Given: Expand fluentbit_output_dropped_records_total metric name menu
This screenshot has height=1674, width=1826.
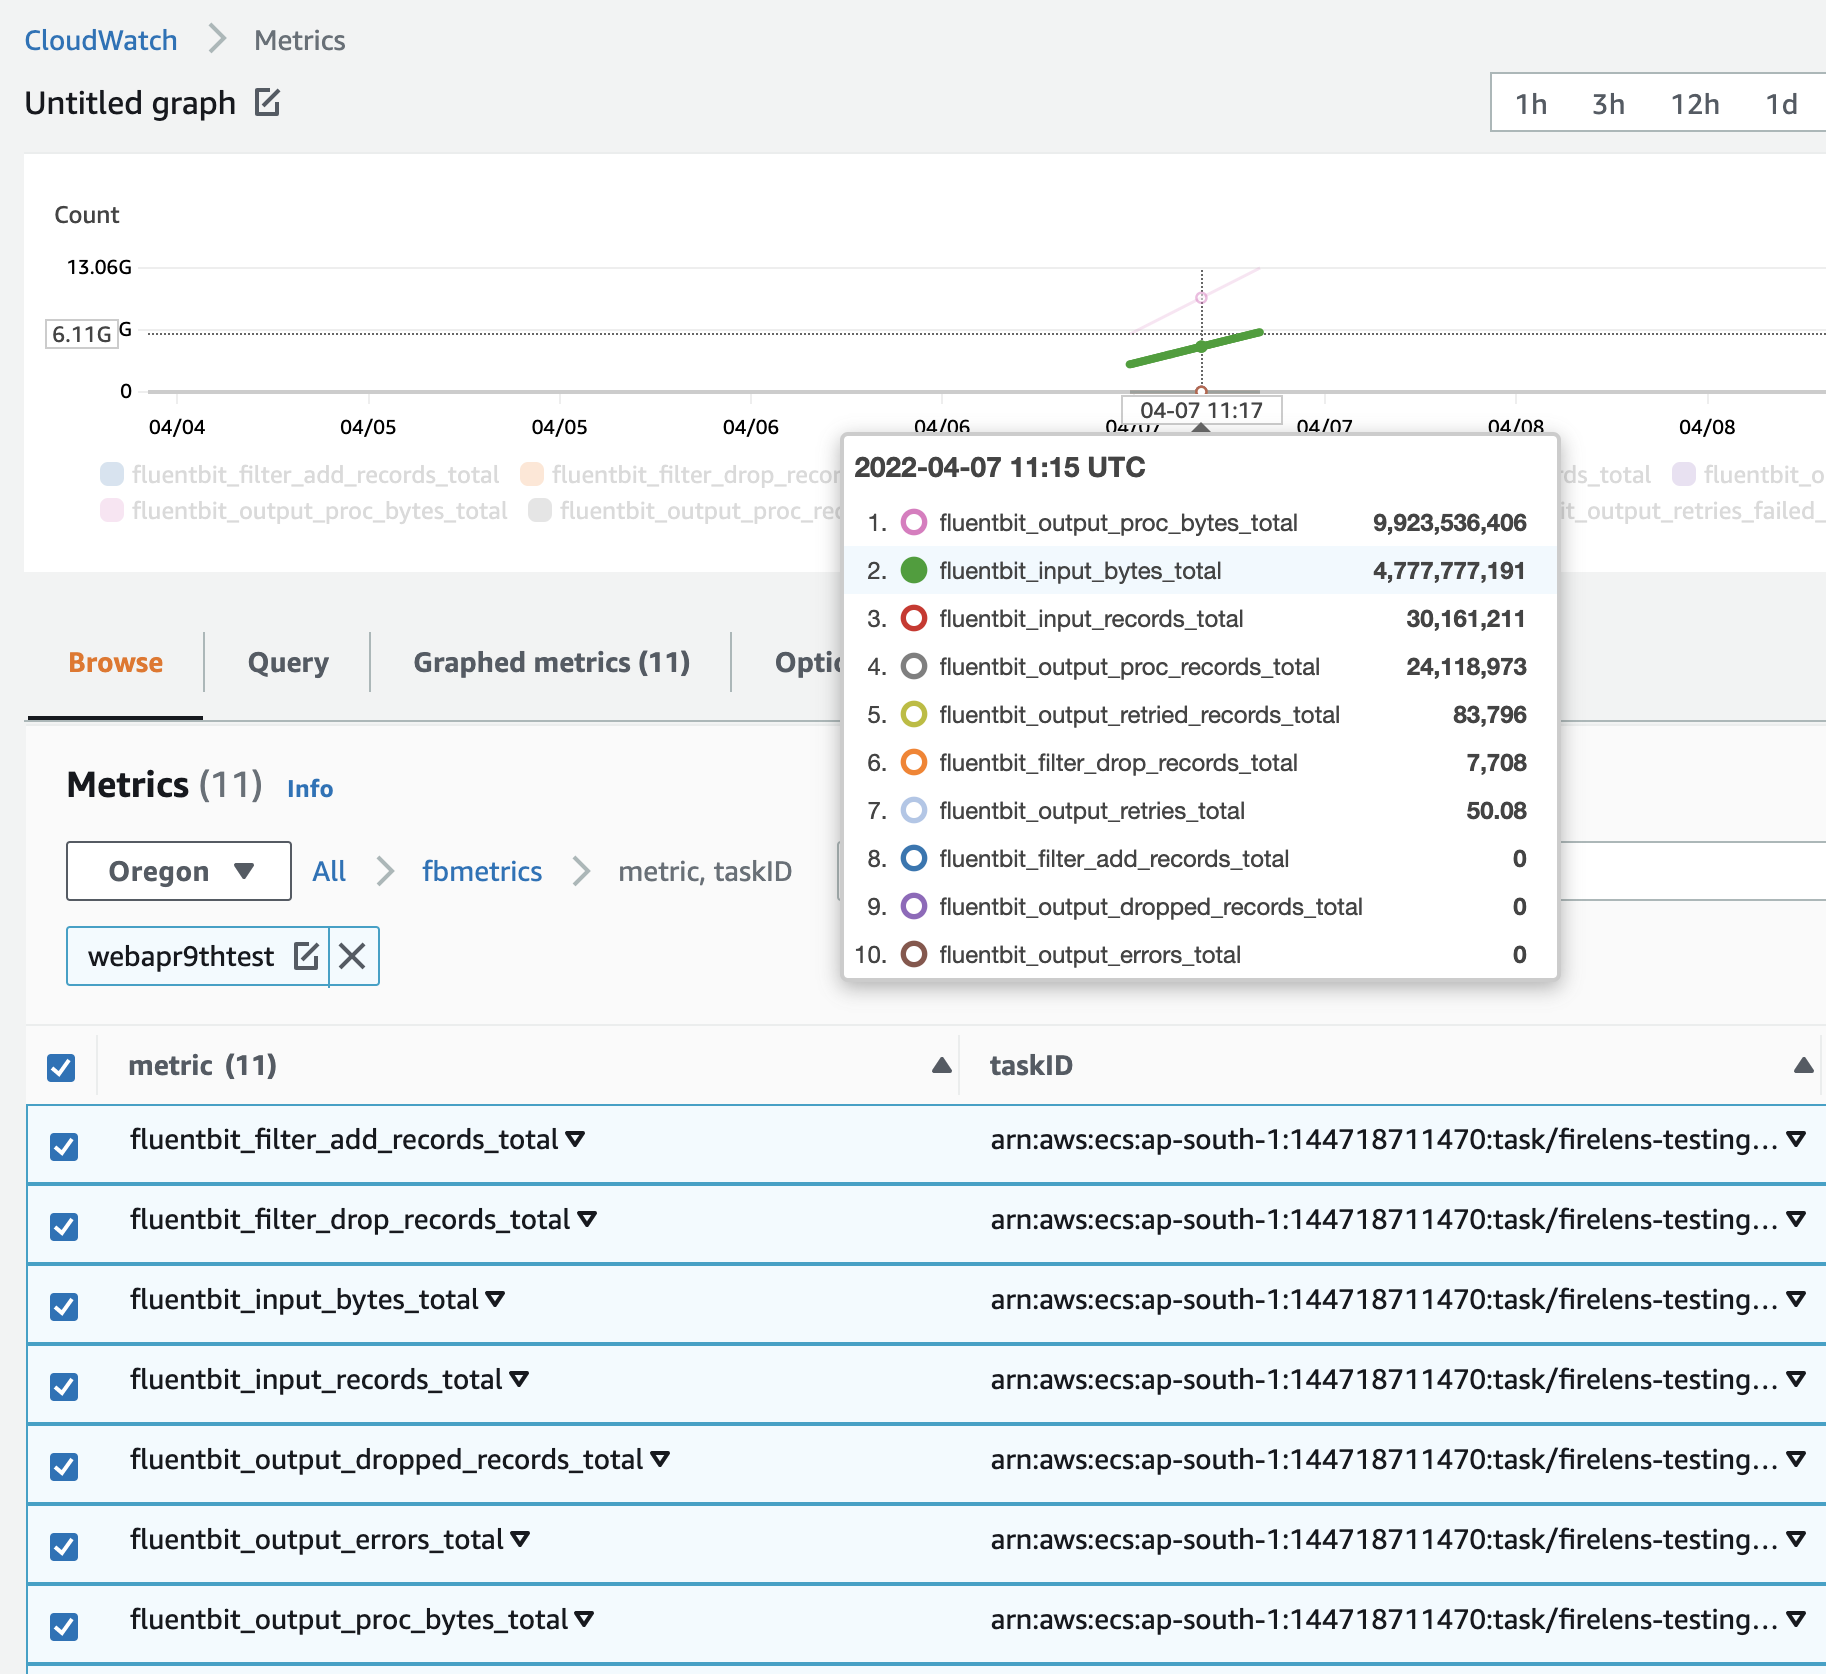Looking at the screenshot, I should point(660,1459).
